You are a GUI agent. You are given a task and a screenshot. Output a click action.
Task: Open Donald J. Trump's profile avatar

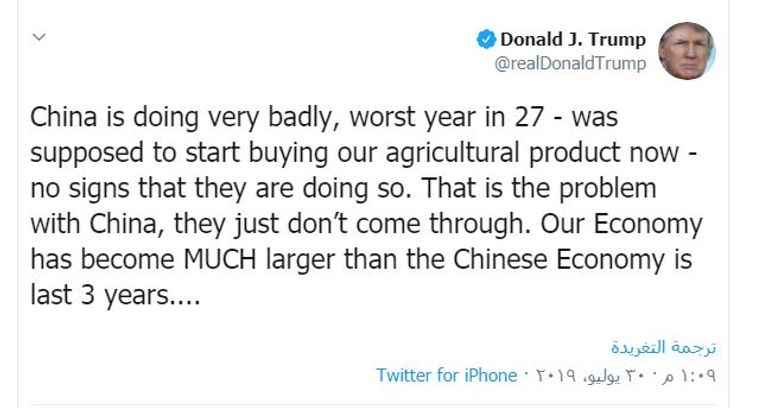click(688, 50)
